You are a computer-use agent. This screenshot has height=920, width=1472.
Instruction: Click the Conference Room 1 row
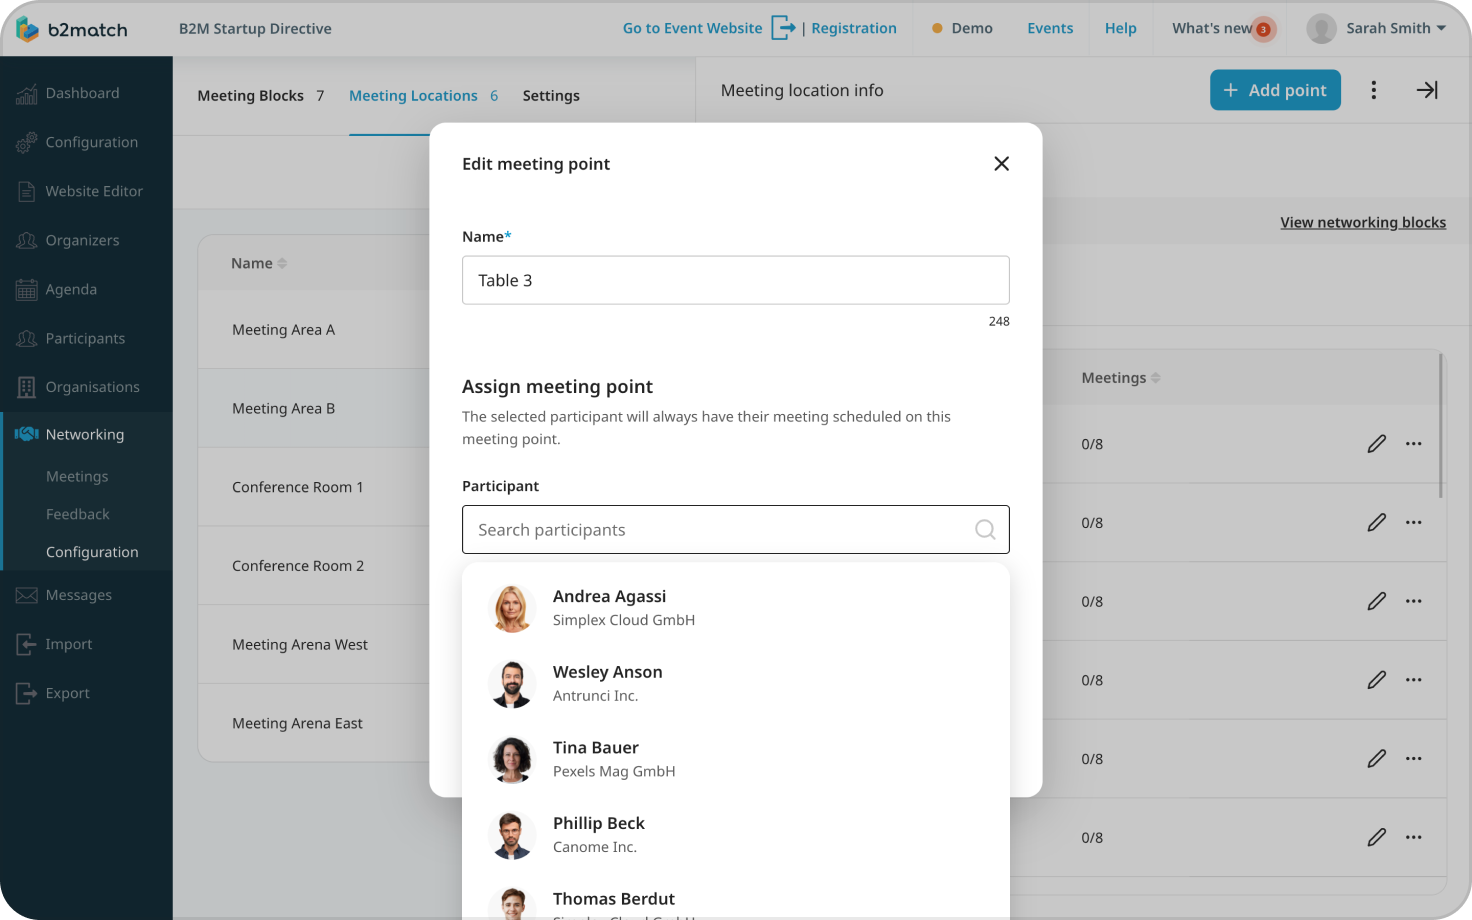tap(314, 487)
